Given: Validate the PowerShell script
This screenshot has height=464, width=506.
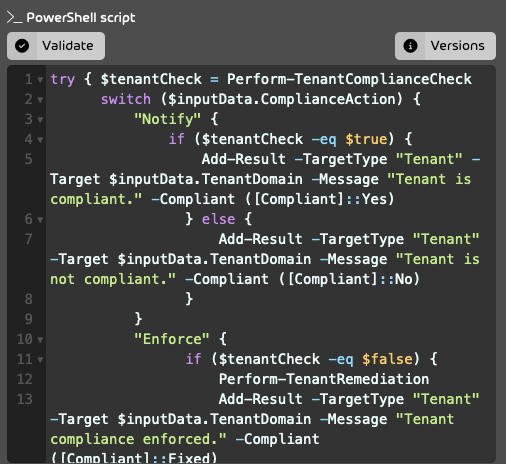Looking at the screenshot, I should (x=56, y=46).
